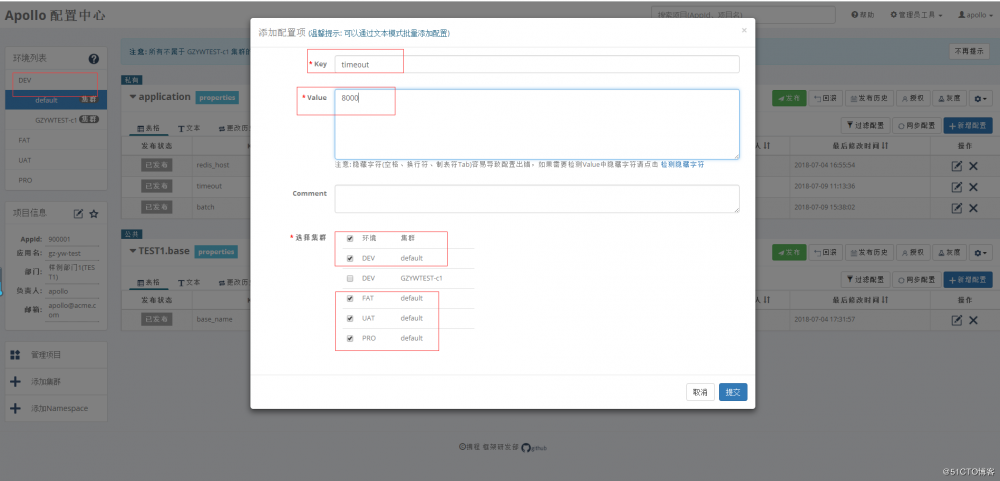Add a cluster via the 添加集群 plus icon

click(x=16, y=381)
